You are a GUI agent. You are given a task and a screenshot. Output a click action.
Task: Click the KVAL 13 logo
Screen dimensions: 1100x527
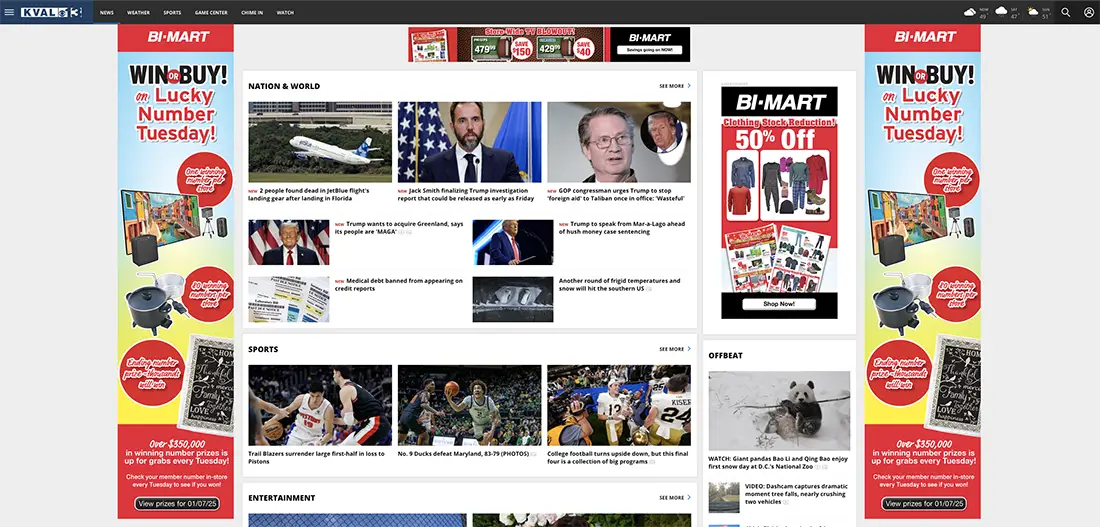[51, 12]
